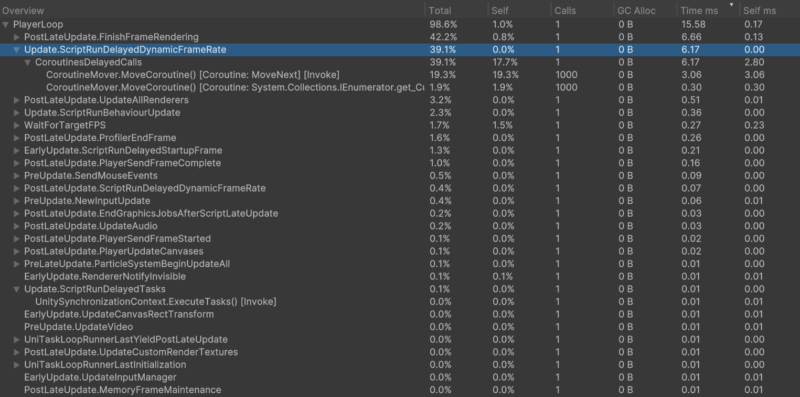Expand PreUpdate.SendMouseEvents arrow
Screen dimensions: 800x397
[x=16, y=176]
